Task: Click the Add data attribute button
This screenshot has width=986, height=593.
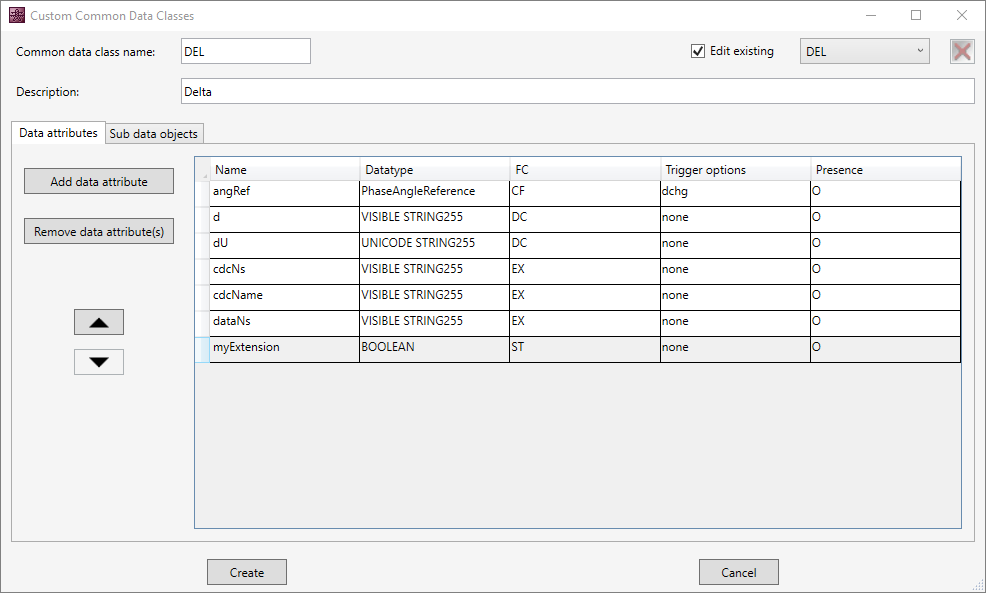Action: point(99,181)
